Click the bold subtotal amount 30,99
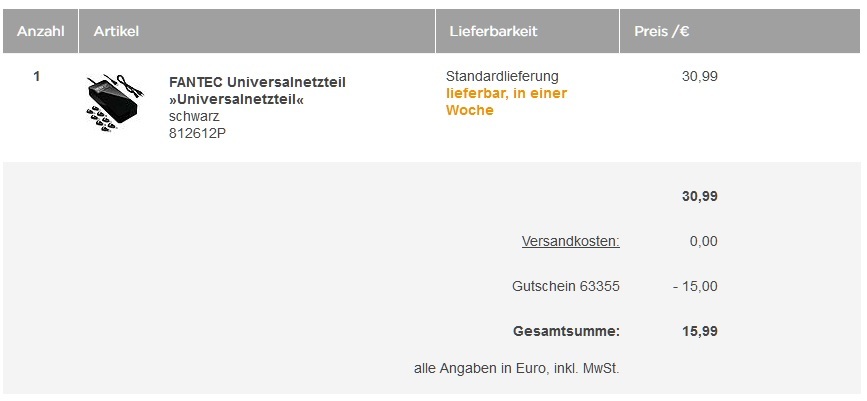 [699, 196]
